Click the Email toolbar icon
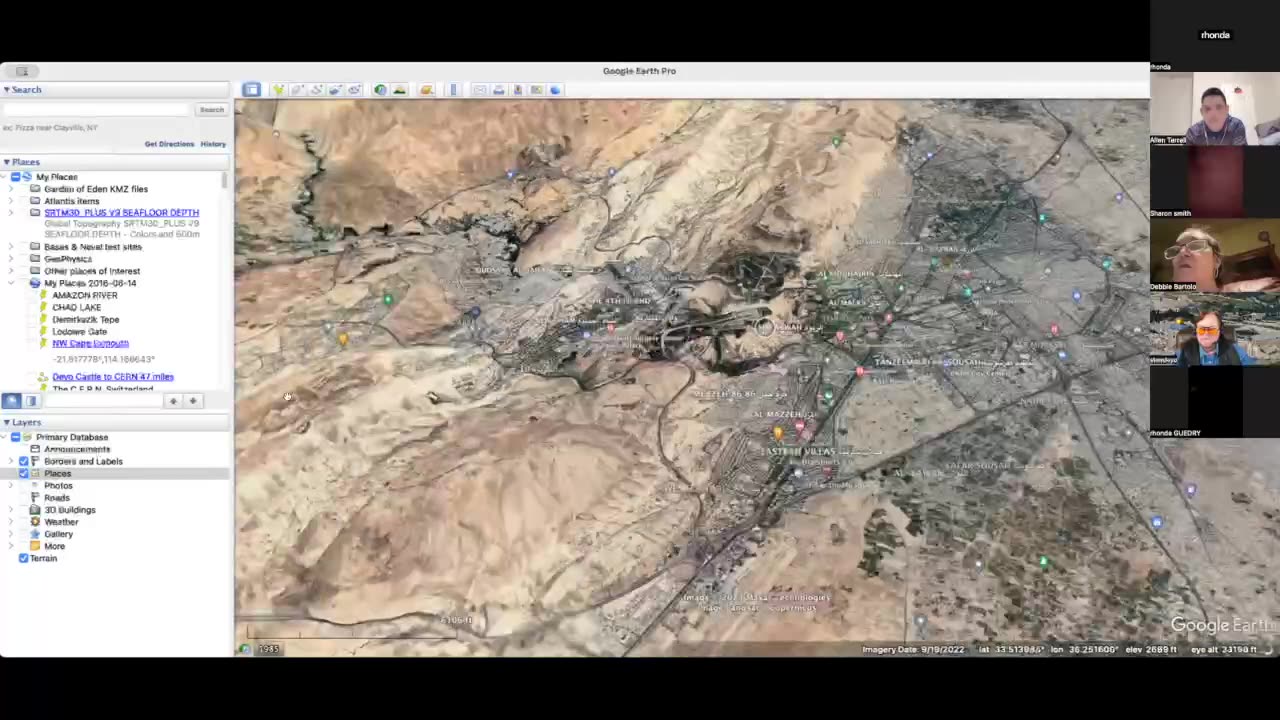The image size is (1280, 720). pyautogui.click(x=480, y=90)
